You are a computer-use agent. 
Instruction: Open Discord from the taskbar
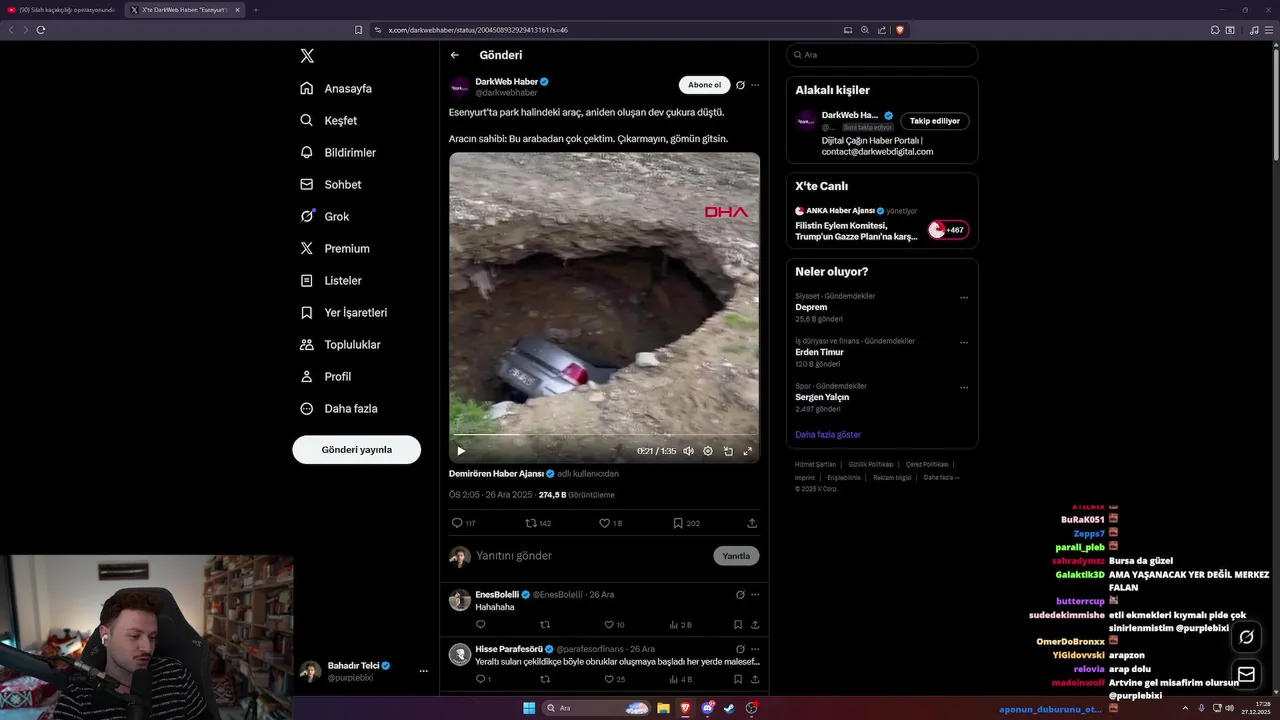point(707,708)
